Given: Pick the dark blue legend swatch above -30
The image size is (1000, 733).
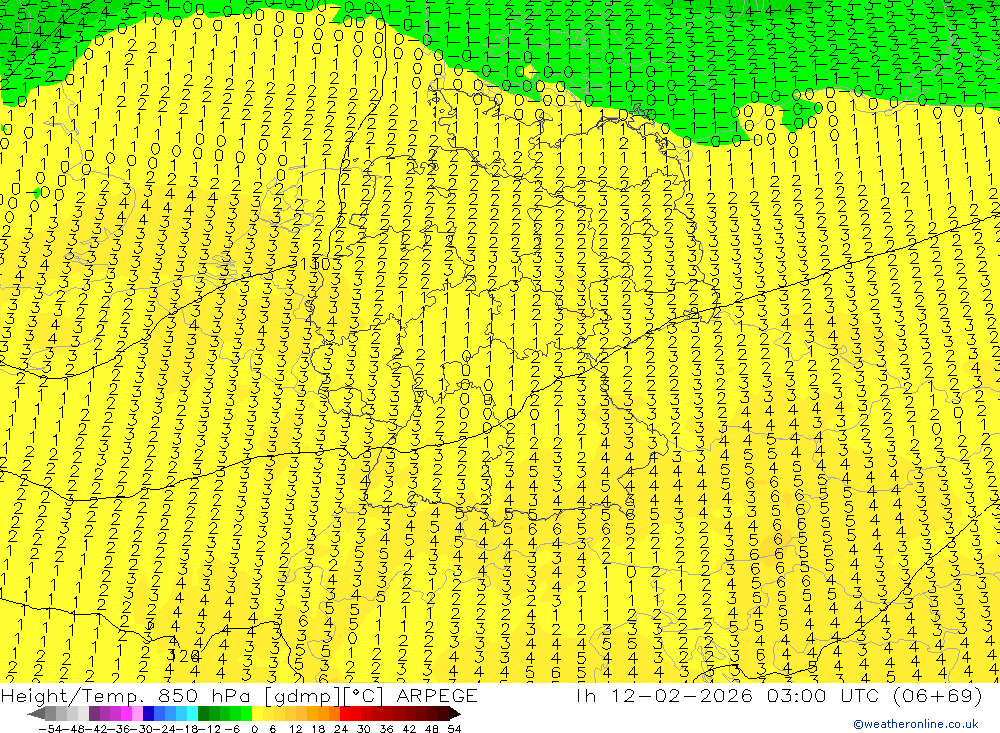Looking at the screenshot, I should (x=148, y=713).
